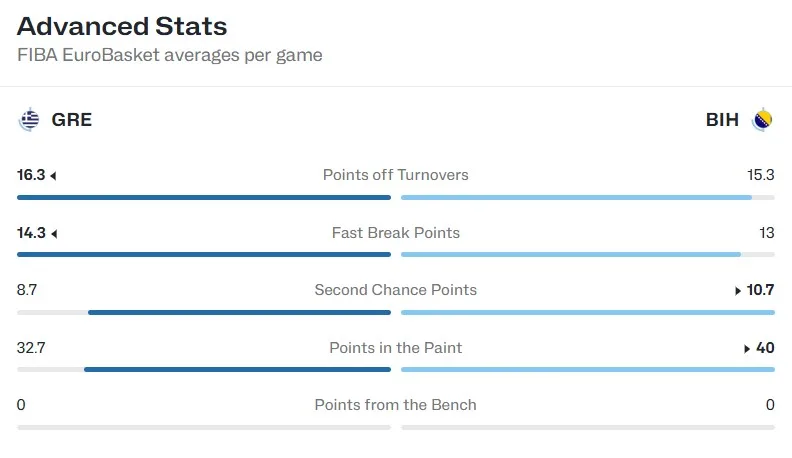Click Greece's 32.7 paint points value
The width and height of the screenshot is (792, 458).
[31, 348]
